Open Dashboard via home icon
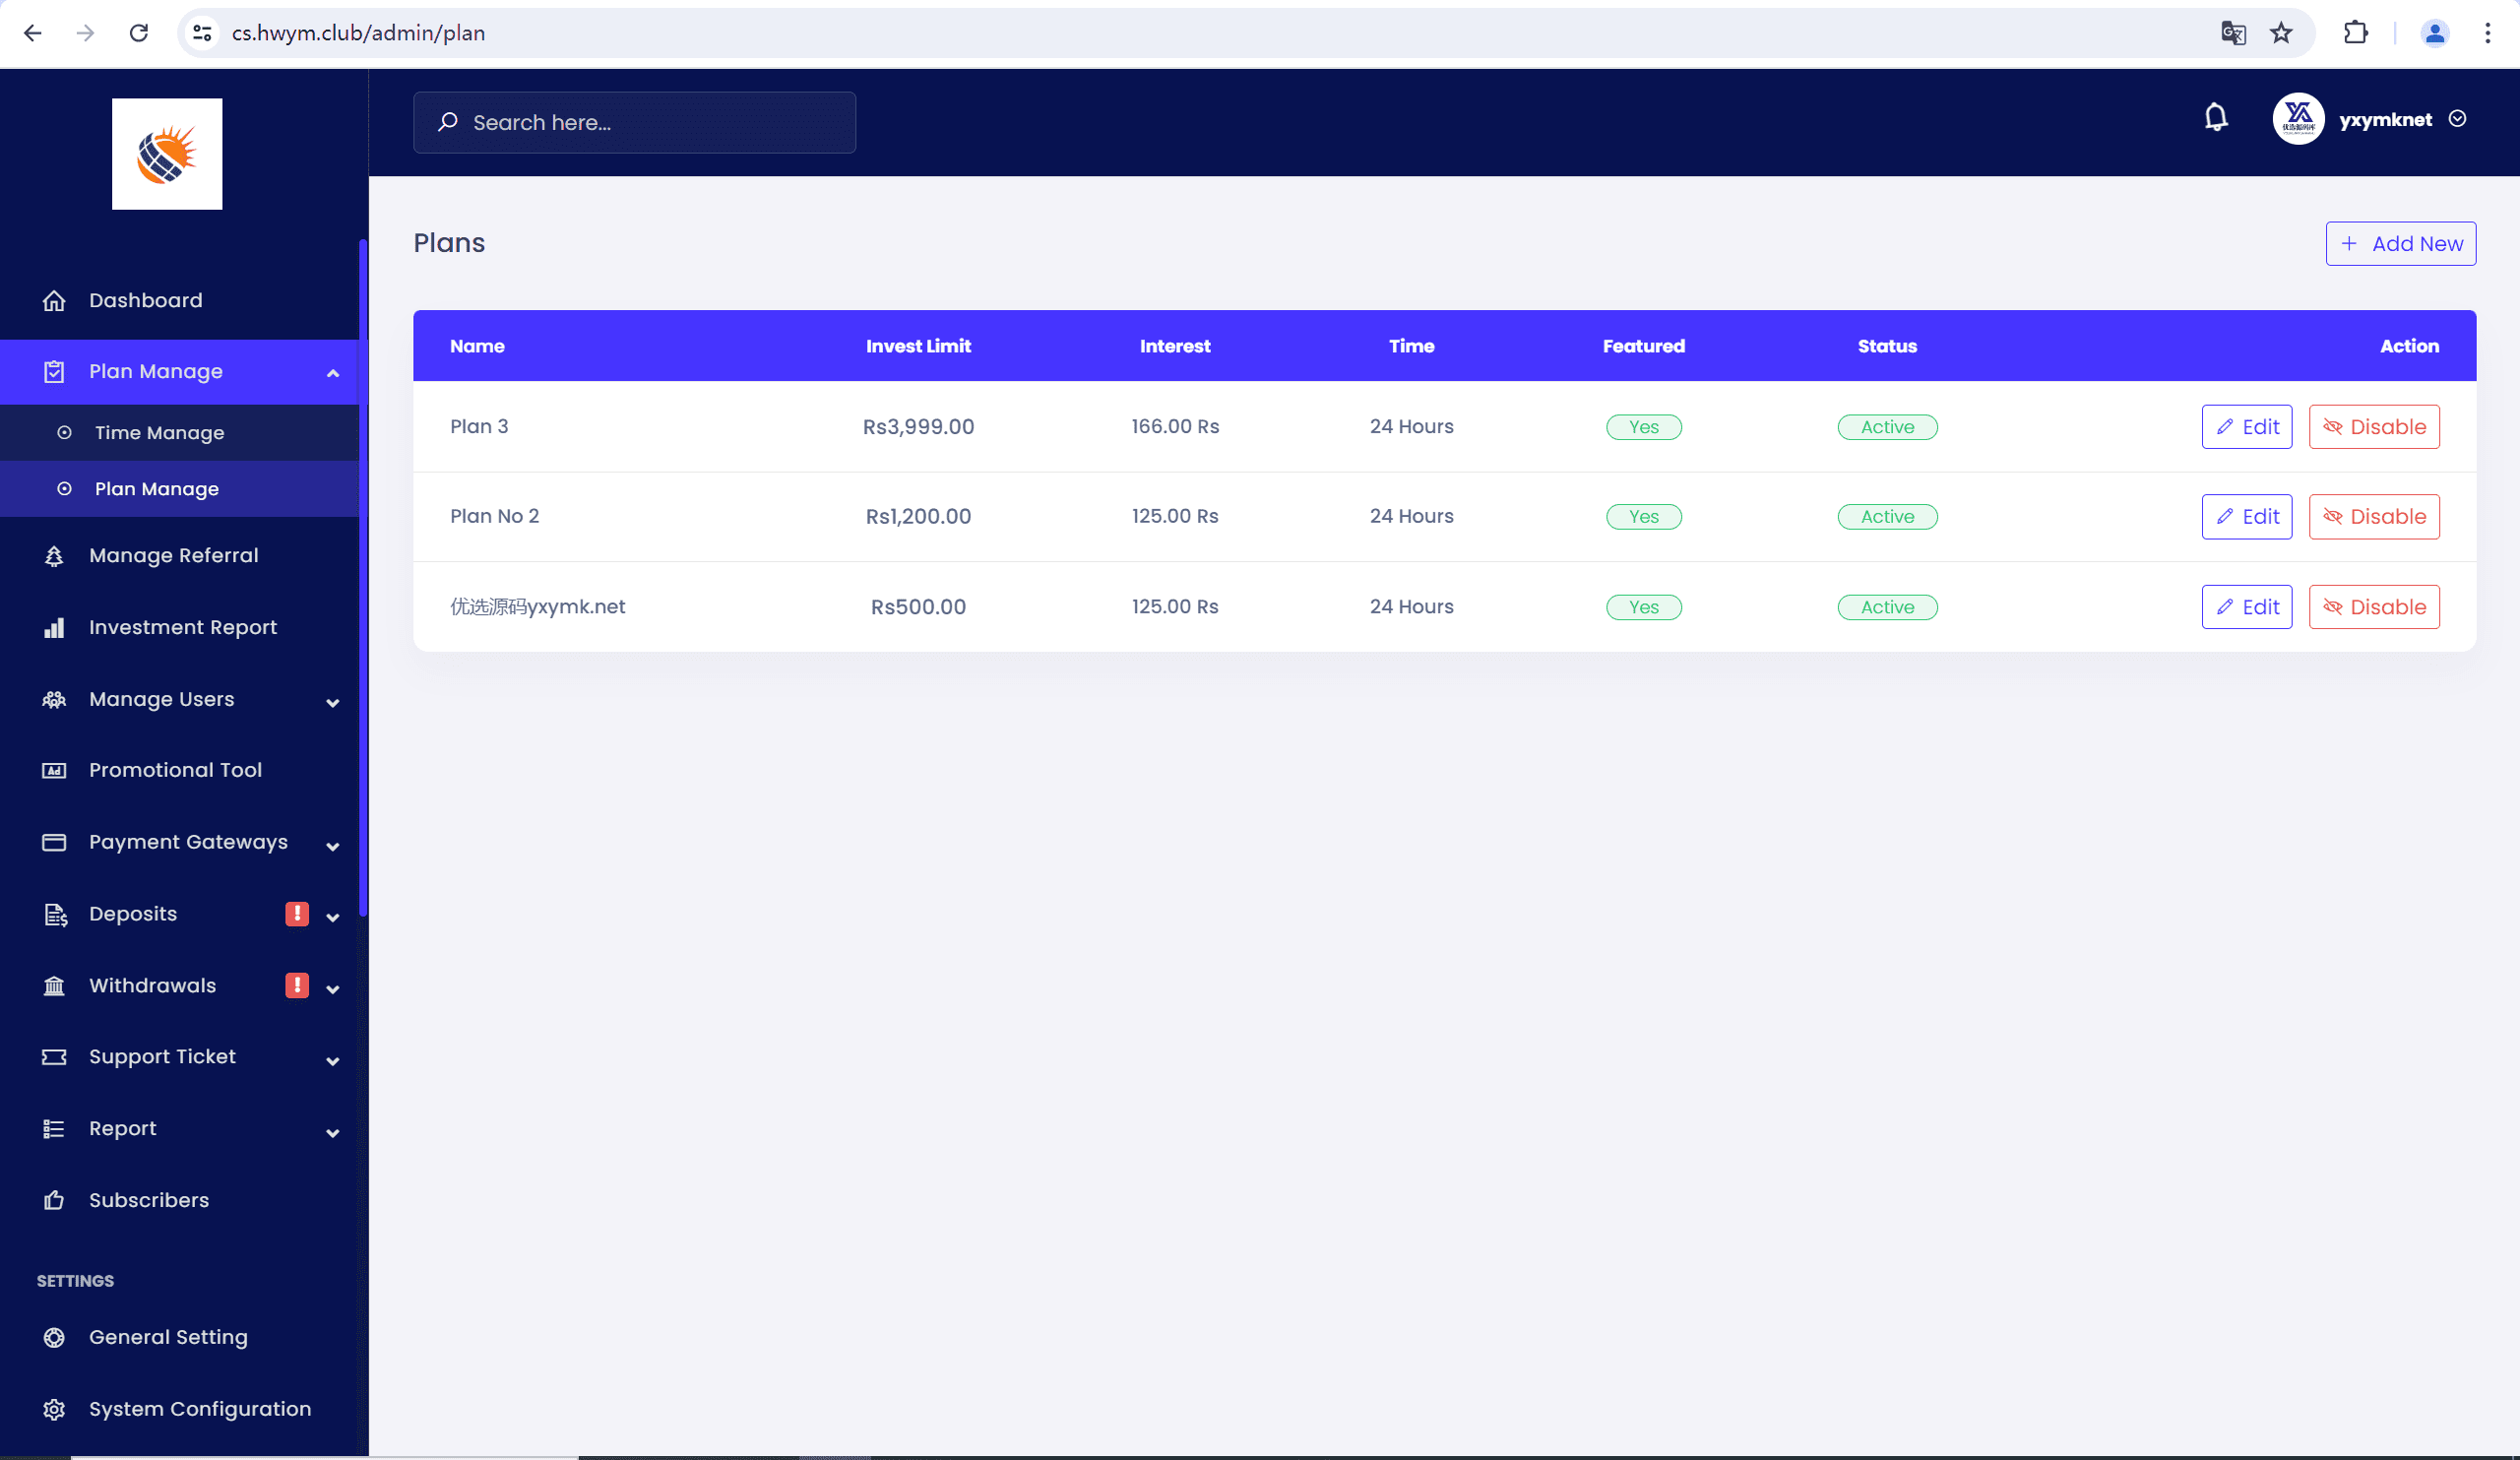The image size is (2520, 1460). click(x=54, y=300)
